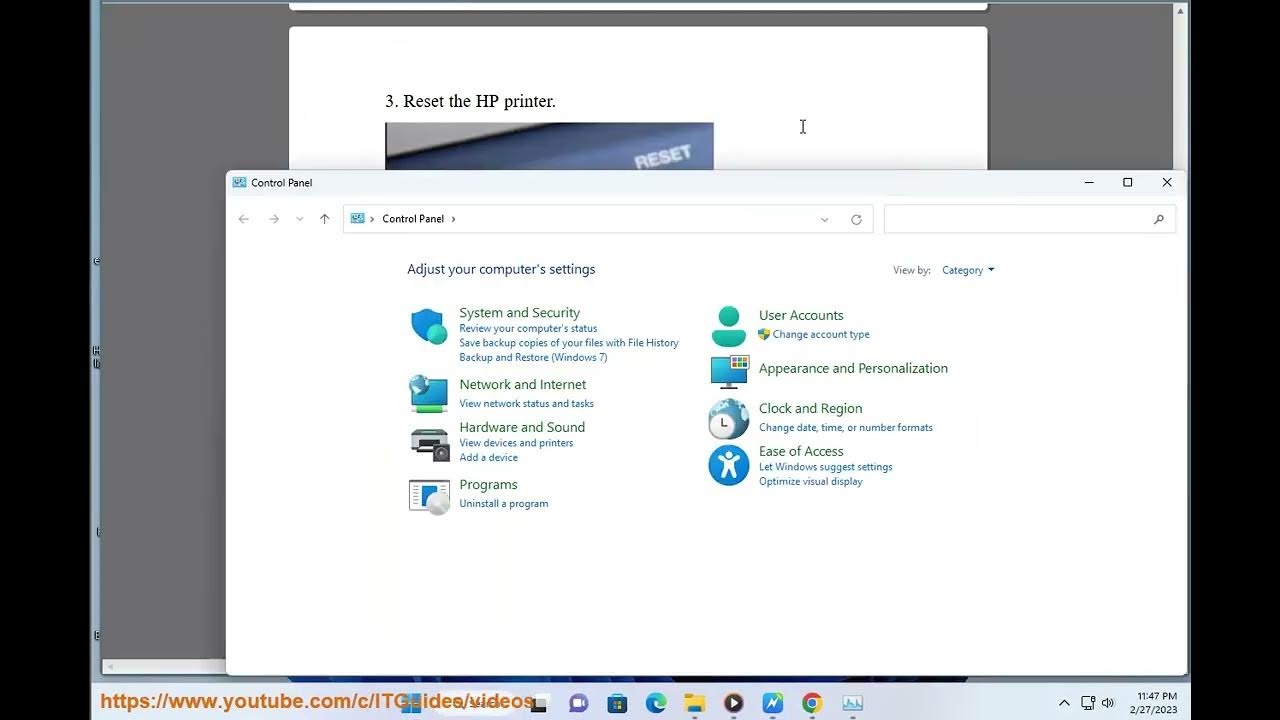Click the Hardware and Sound heading
This screenshot has width=1280, height=720.
point(522,427)
